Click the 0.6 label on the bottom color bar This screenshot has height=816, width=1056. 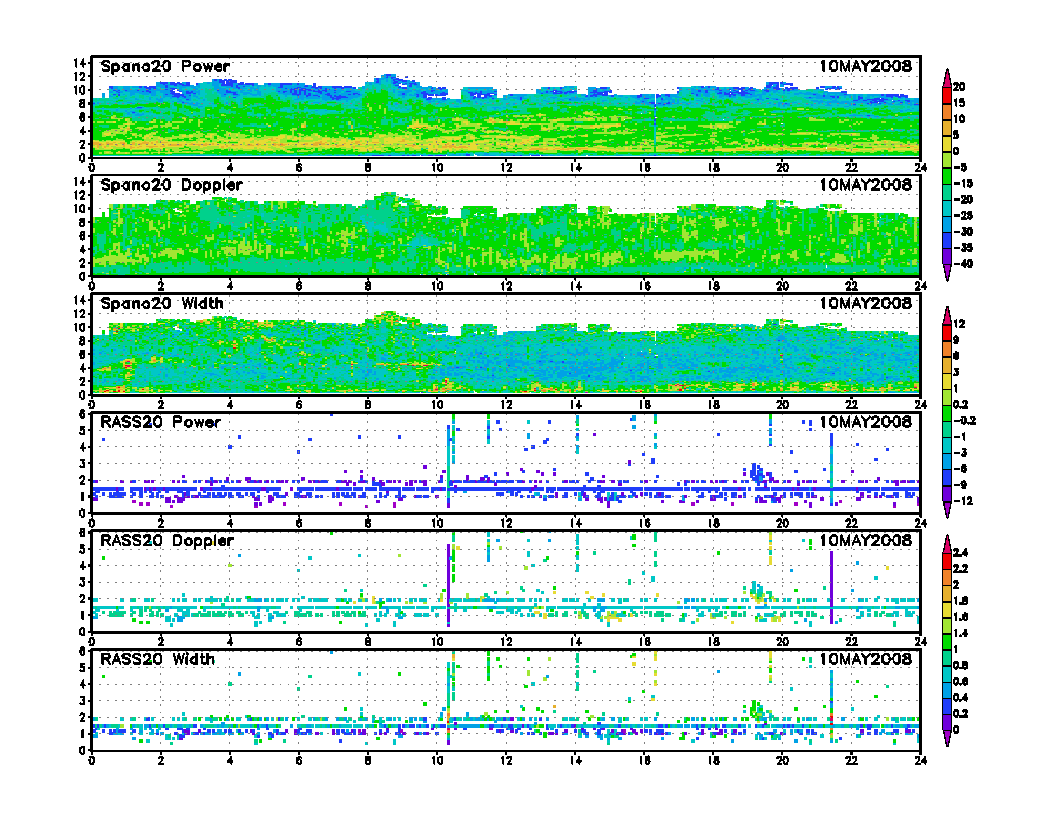coord(961,682)
